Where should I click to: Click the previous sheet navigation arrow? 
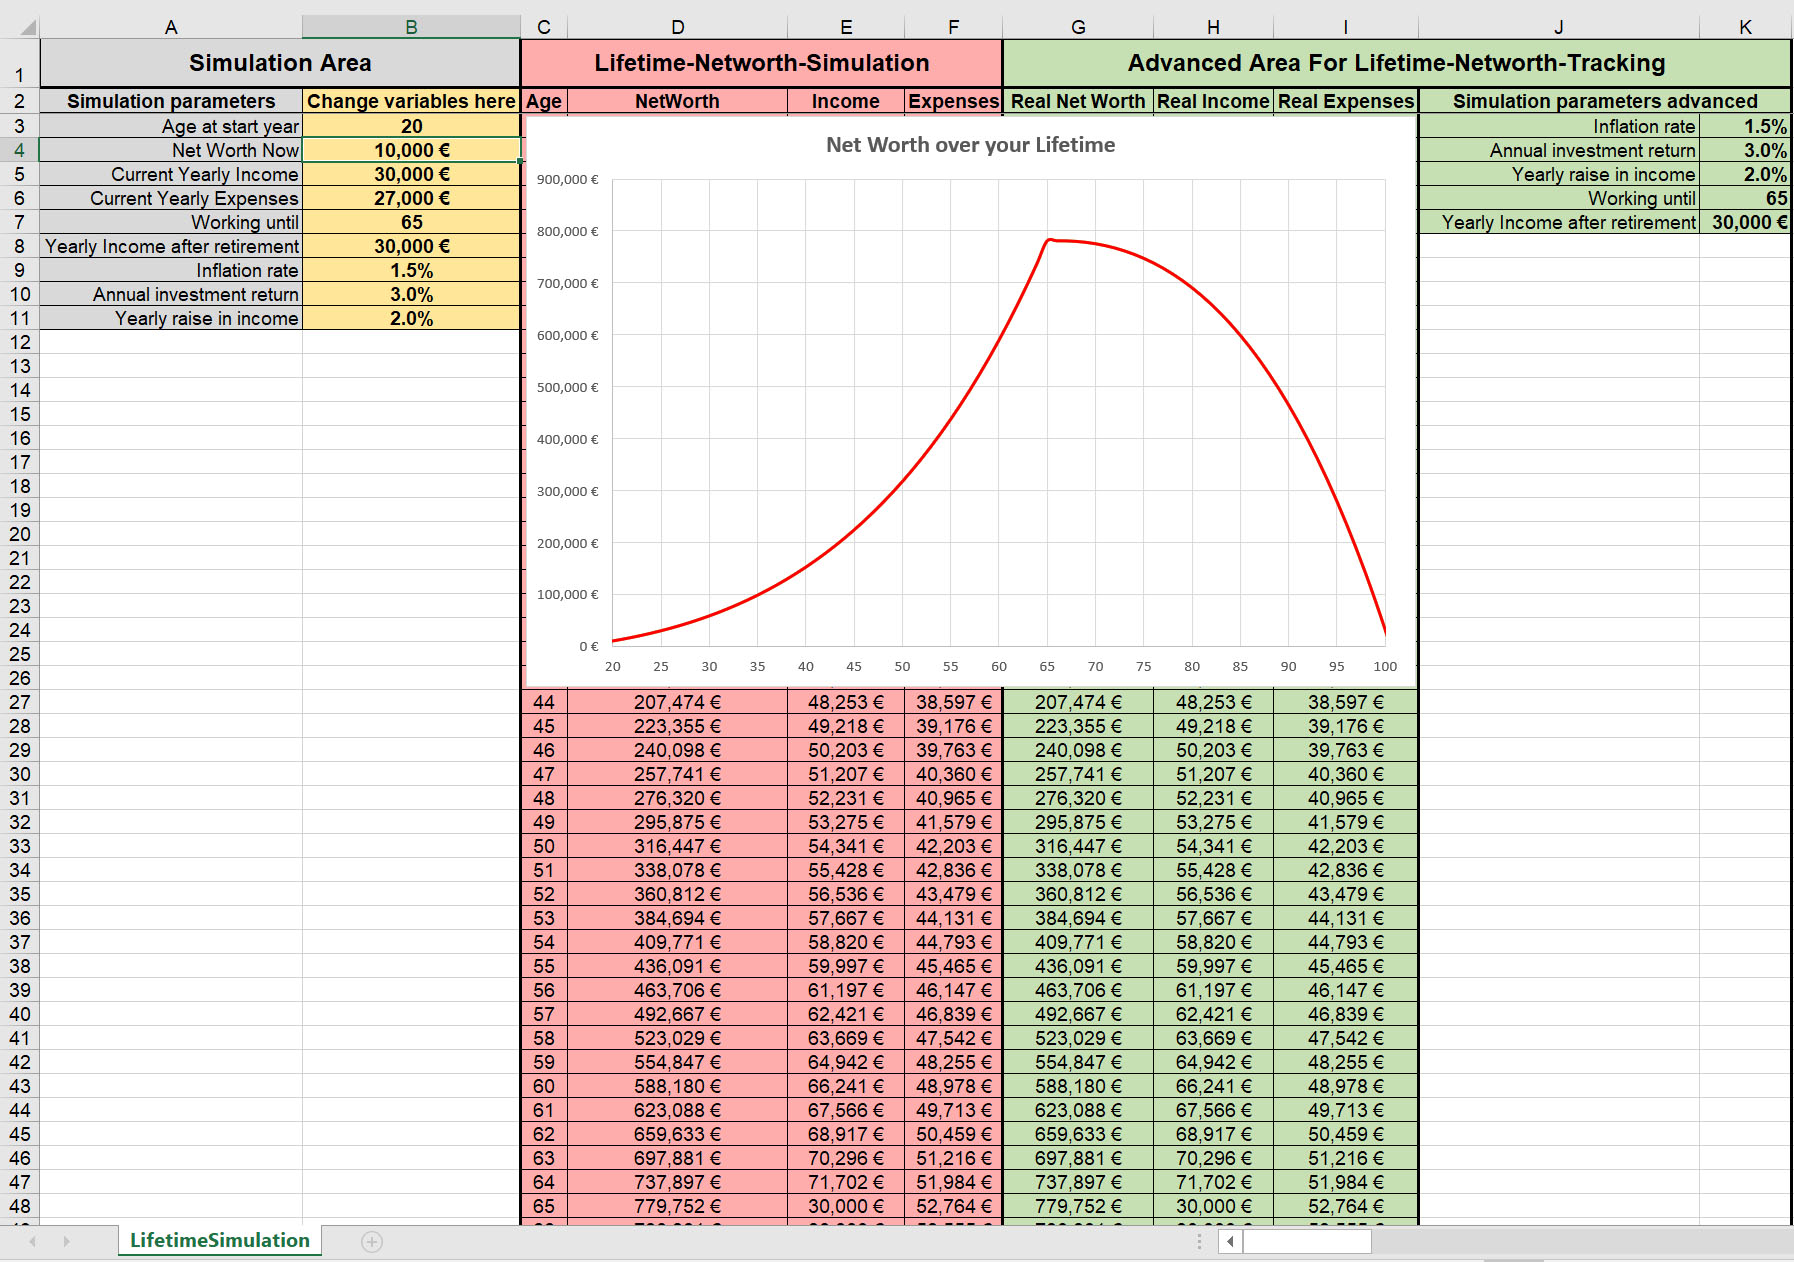point(33,1242)
